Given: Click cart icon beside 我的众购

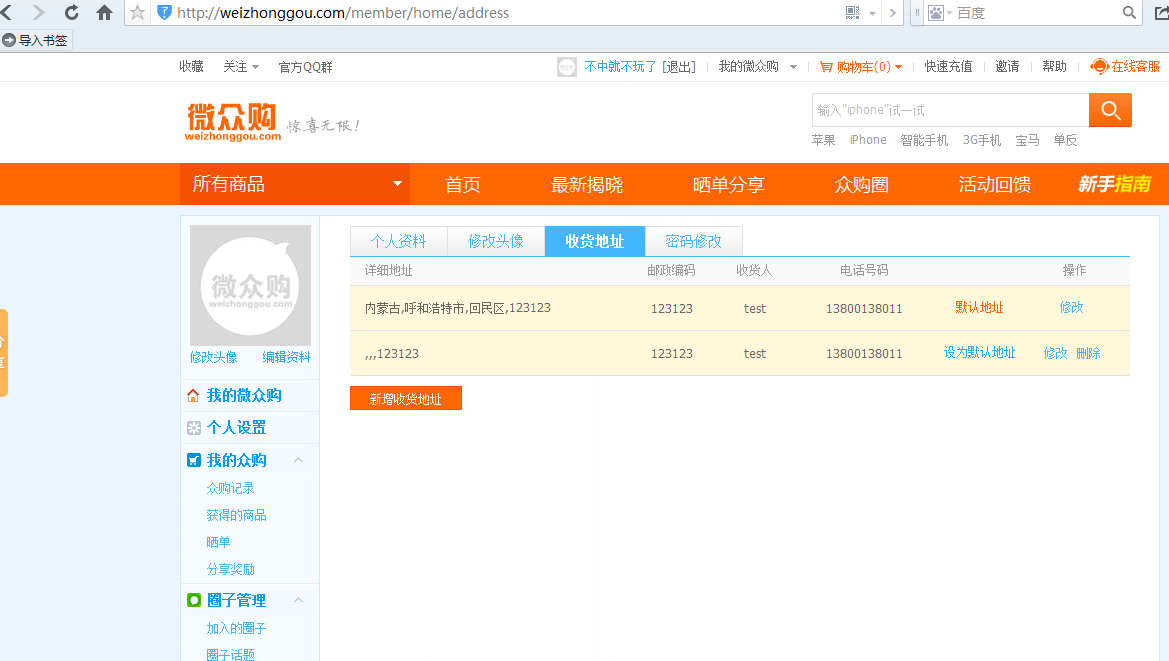Looking at the screenshot, I should (x=194, y=461).
